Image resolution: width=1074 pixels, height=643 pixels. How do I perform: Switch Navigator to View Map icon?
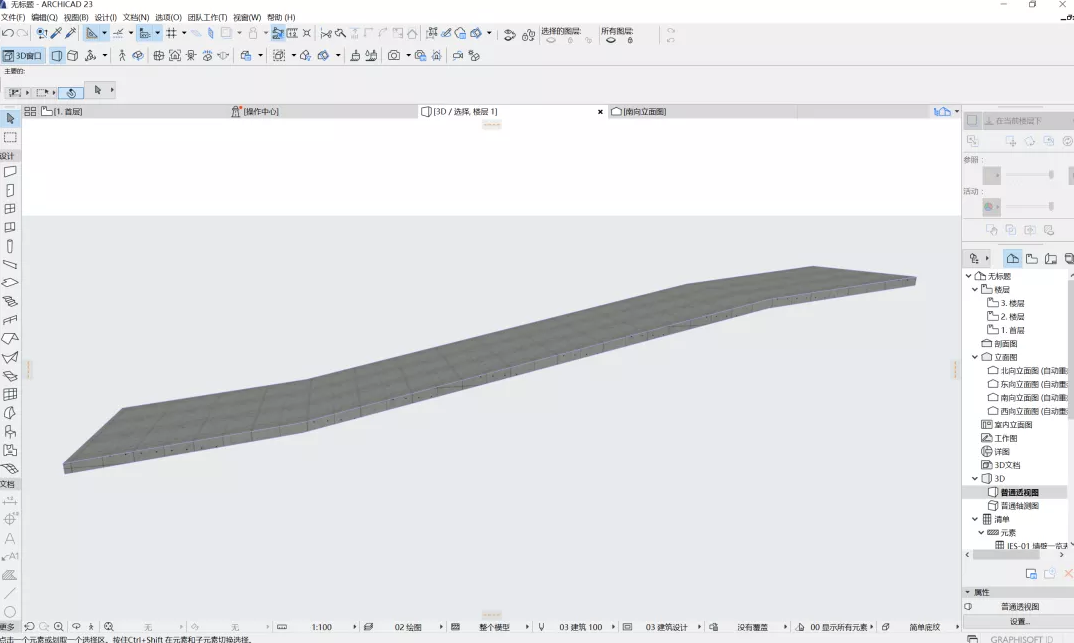pyautogui.click(x=1032, y=258)
